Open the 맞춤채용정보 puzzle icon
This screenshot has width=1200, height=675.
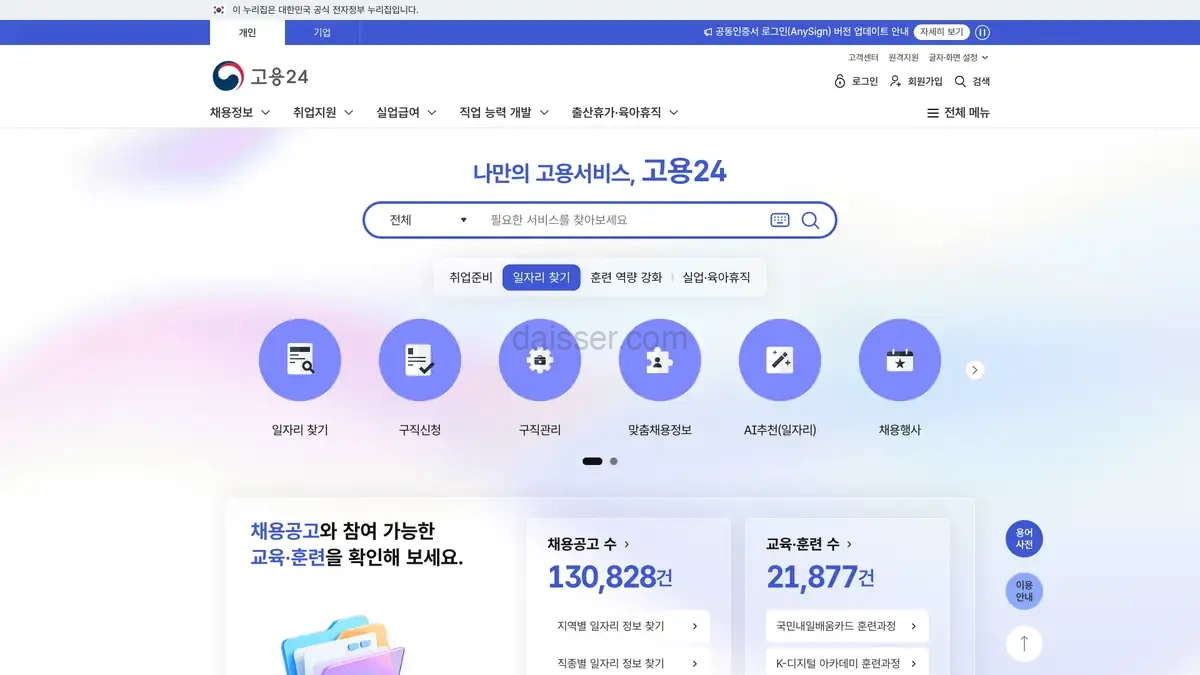coord(660,360)
